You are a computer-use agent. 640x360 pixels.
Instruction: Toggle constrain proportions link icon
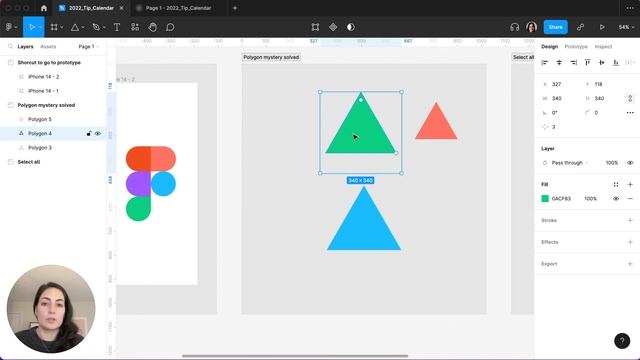point(630,98)
